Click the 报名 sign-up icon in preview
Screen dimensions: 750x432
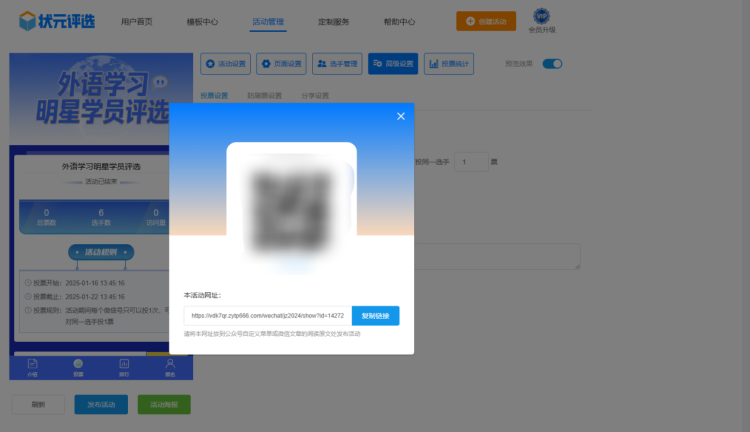(169, 367)
